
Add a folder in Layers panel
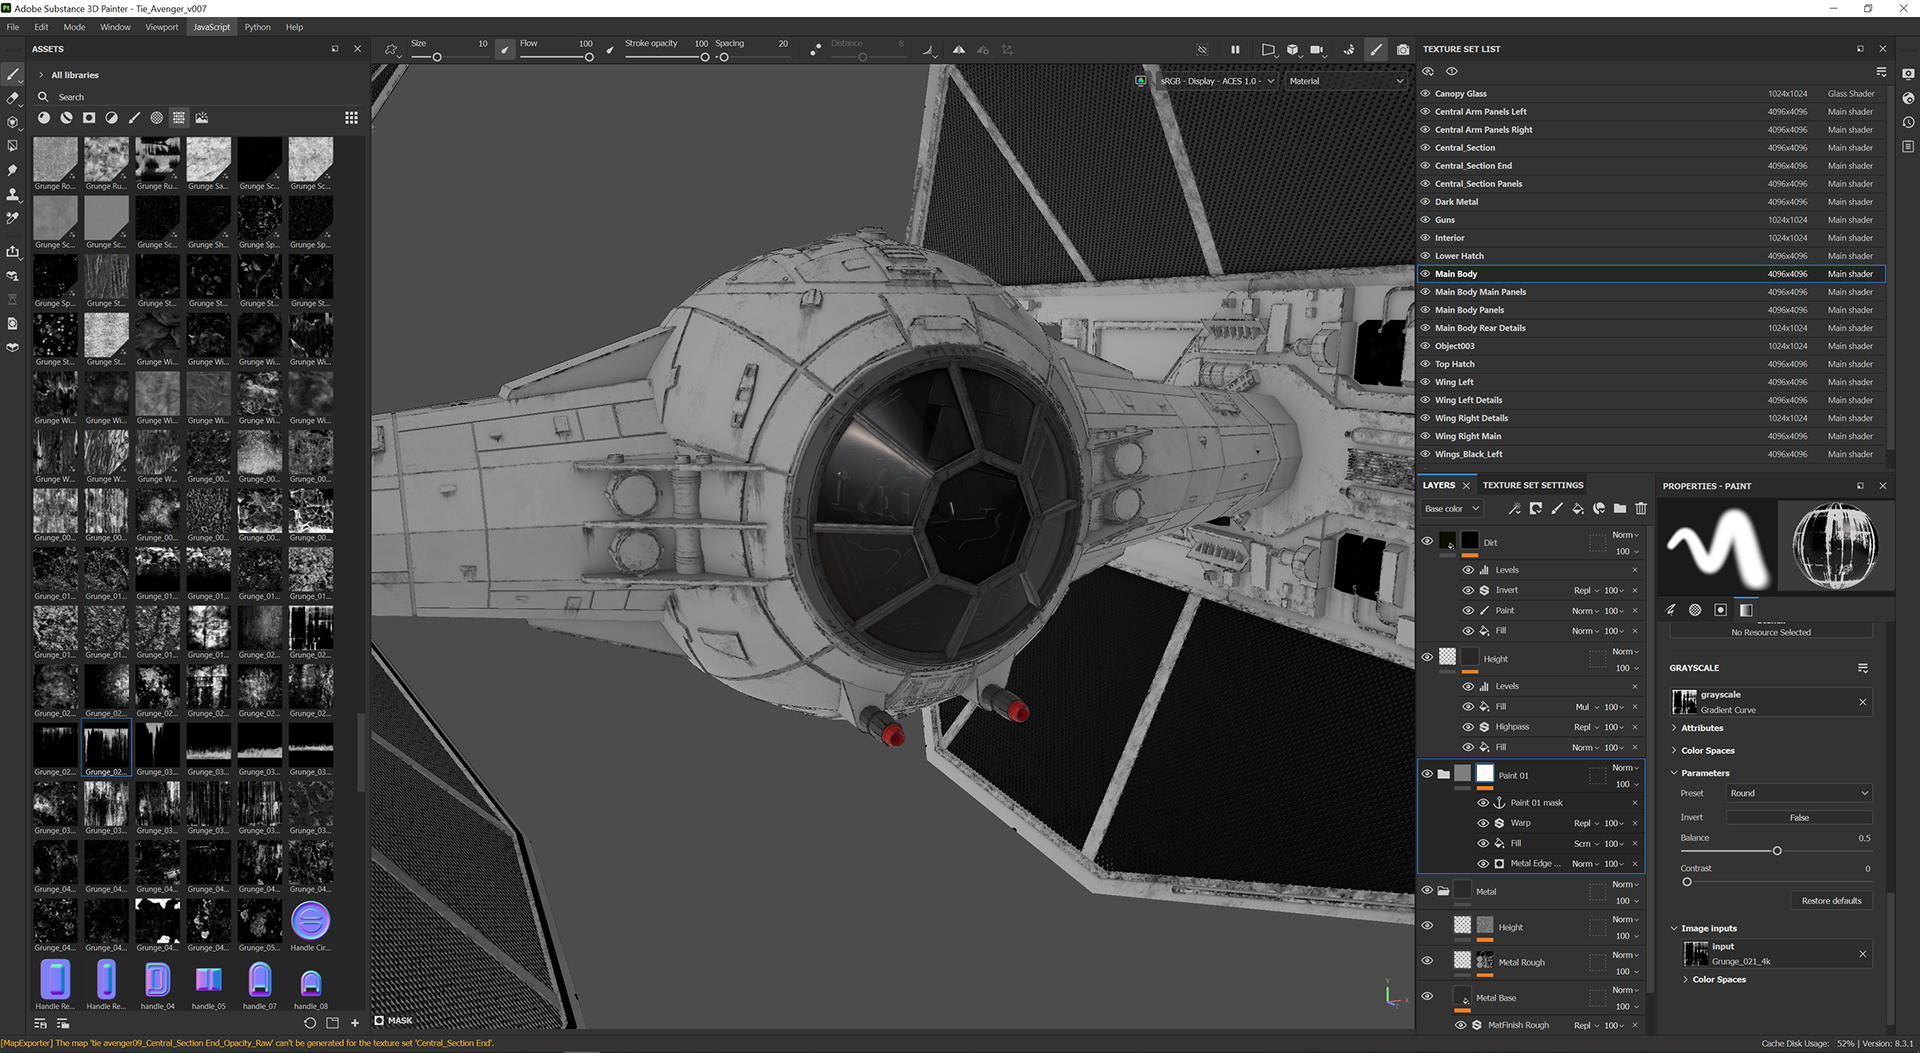[x=1620, y=509]
